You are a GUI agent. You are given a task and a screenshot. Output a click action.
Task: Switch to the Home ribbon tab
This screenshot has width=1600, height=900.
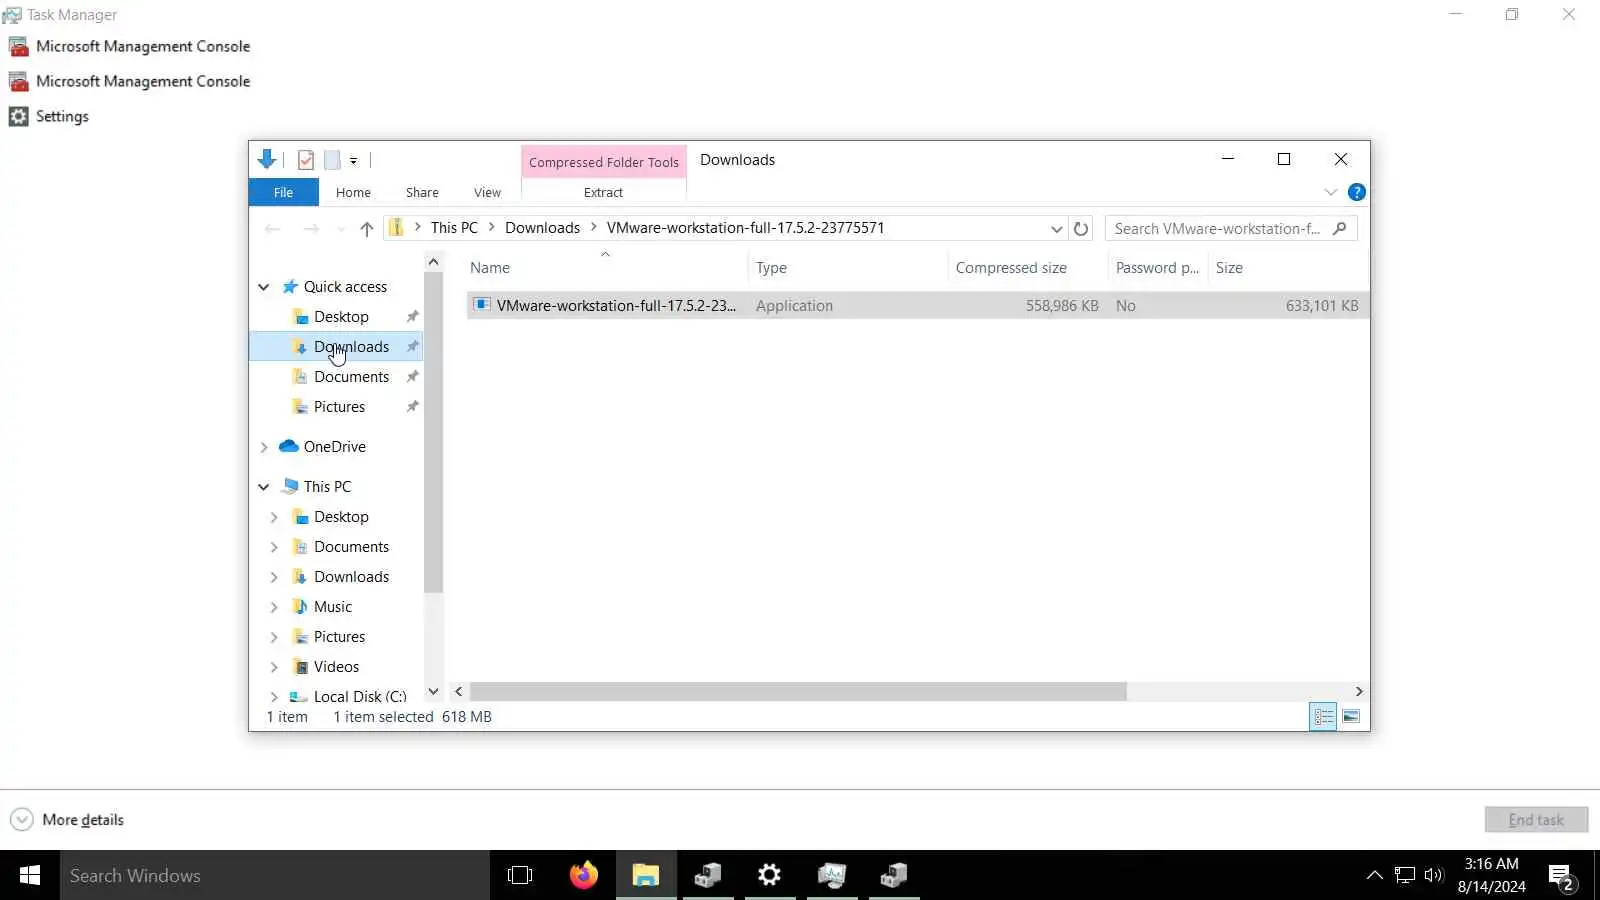click(353, 192)
